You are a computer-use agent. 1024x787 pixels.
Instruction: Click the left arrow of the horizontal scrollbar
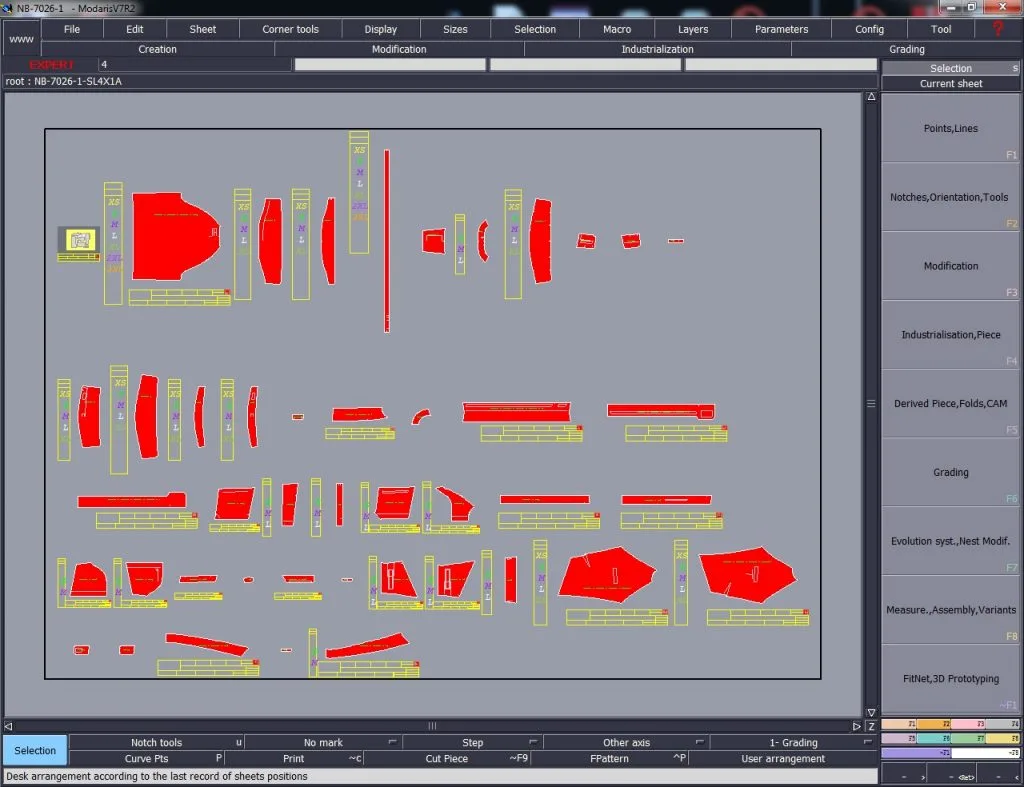tap(8, 726)
